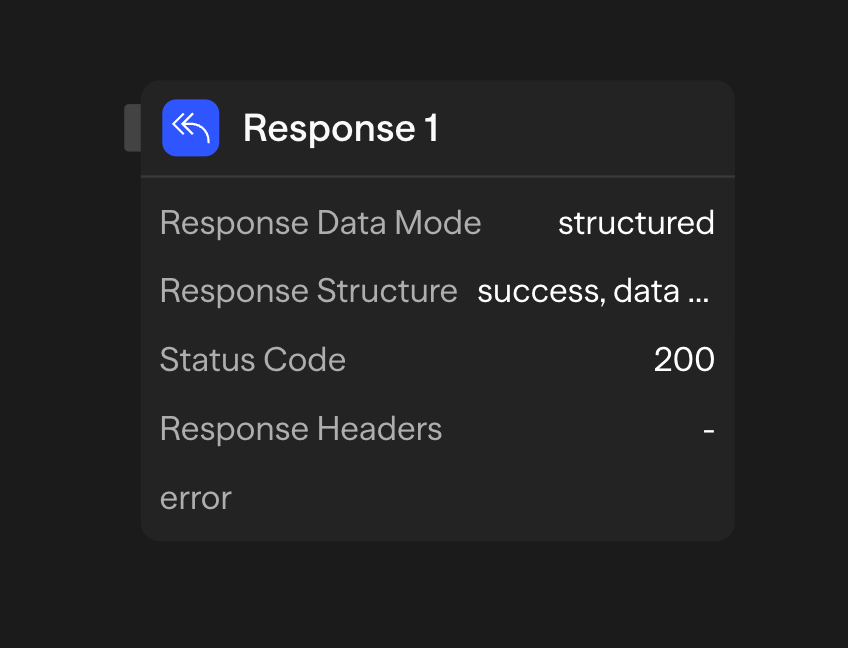
Task: Click the Response Headers label
Action: (x=300, y=428)
